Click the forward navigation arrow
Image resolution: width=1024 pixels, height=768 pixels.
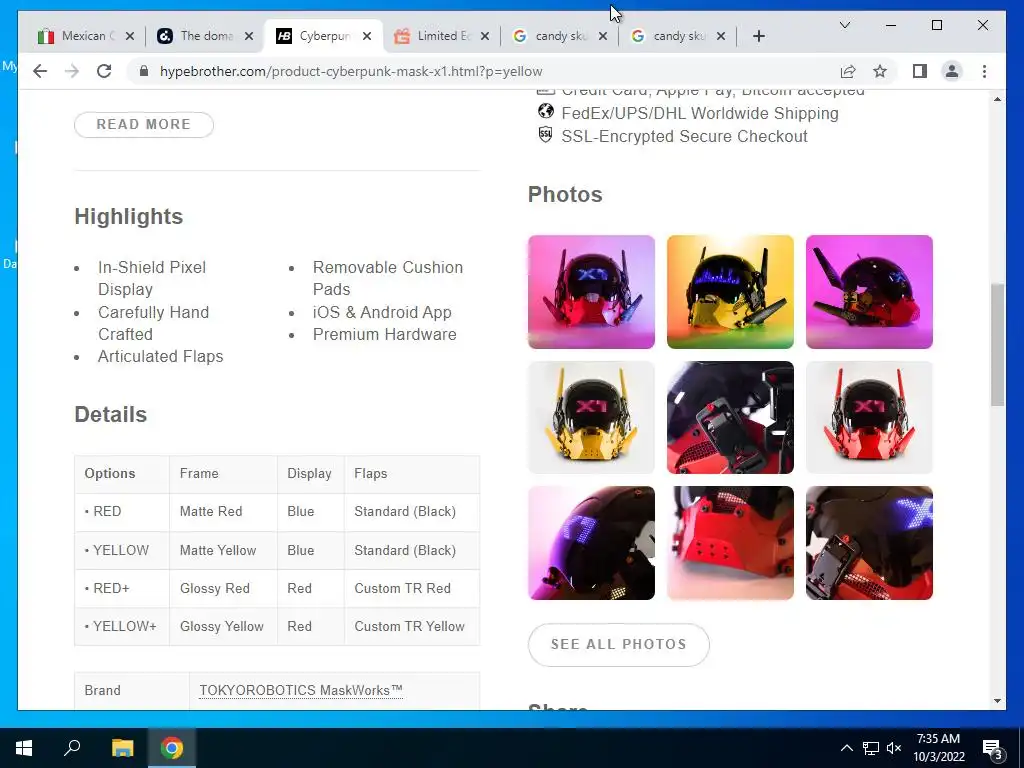(x=72, y=71)
